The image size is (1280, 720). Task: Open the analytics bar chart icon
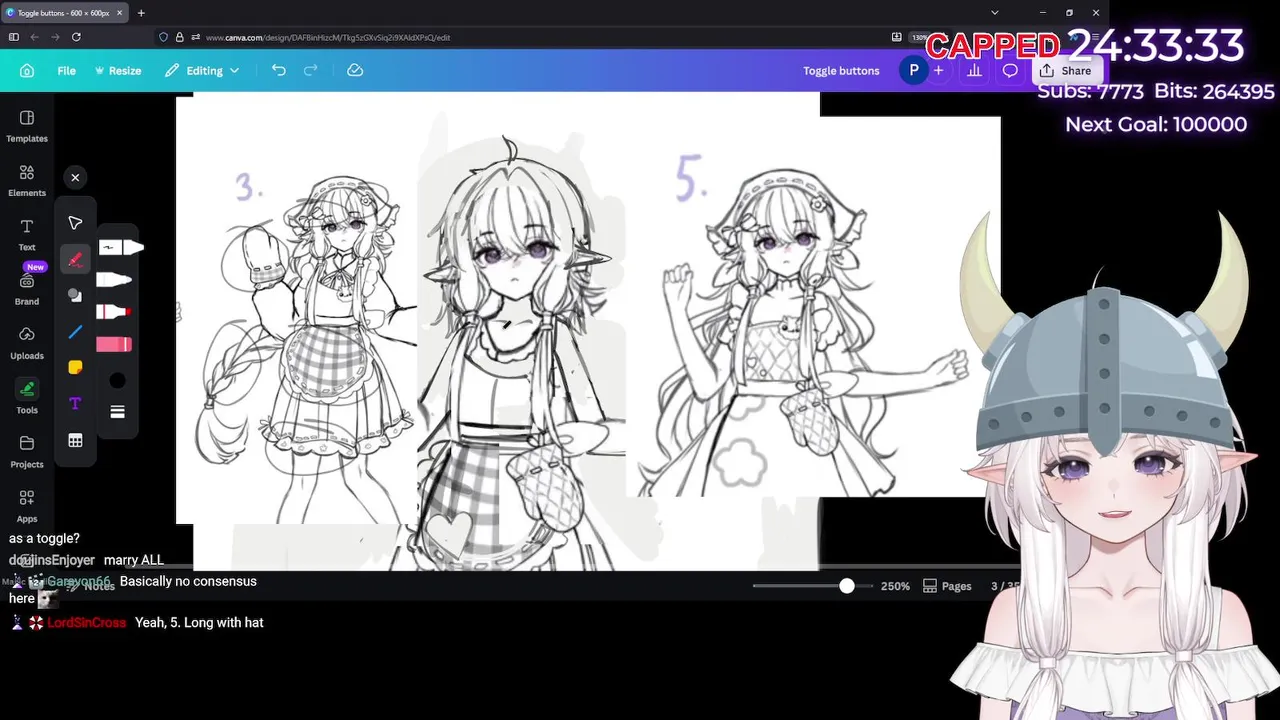[x=974, y=70]
